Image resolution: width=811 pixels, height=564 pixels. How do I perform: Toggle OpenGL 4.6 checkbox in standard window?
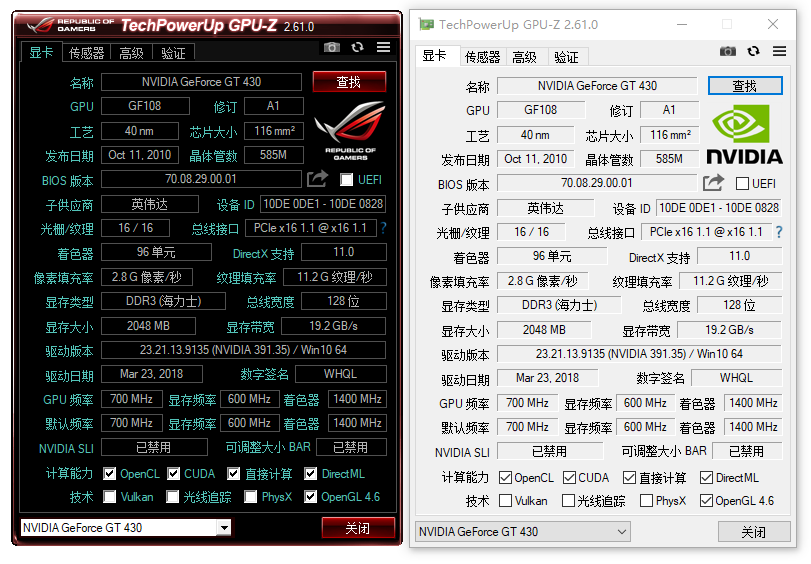[x=707, y=501]
